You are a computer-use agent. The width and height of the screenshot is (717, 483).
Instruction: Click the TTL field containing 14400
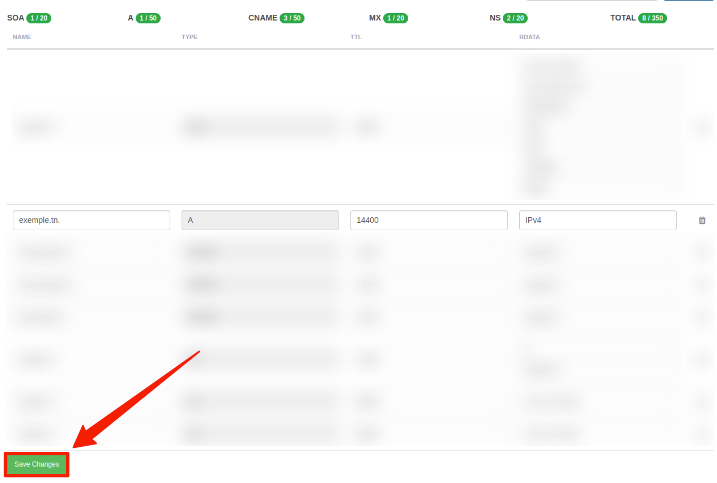pos(428,220)
